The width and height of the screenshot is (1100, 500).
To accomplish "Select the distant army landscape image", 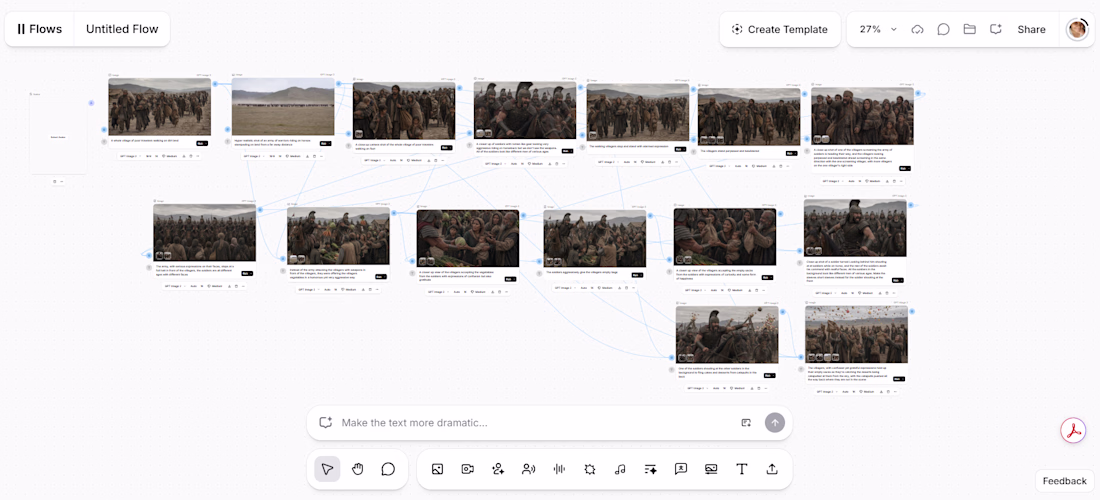I will point(283,107).
